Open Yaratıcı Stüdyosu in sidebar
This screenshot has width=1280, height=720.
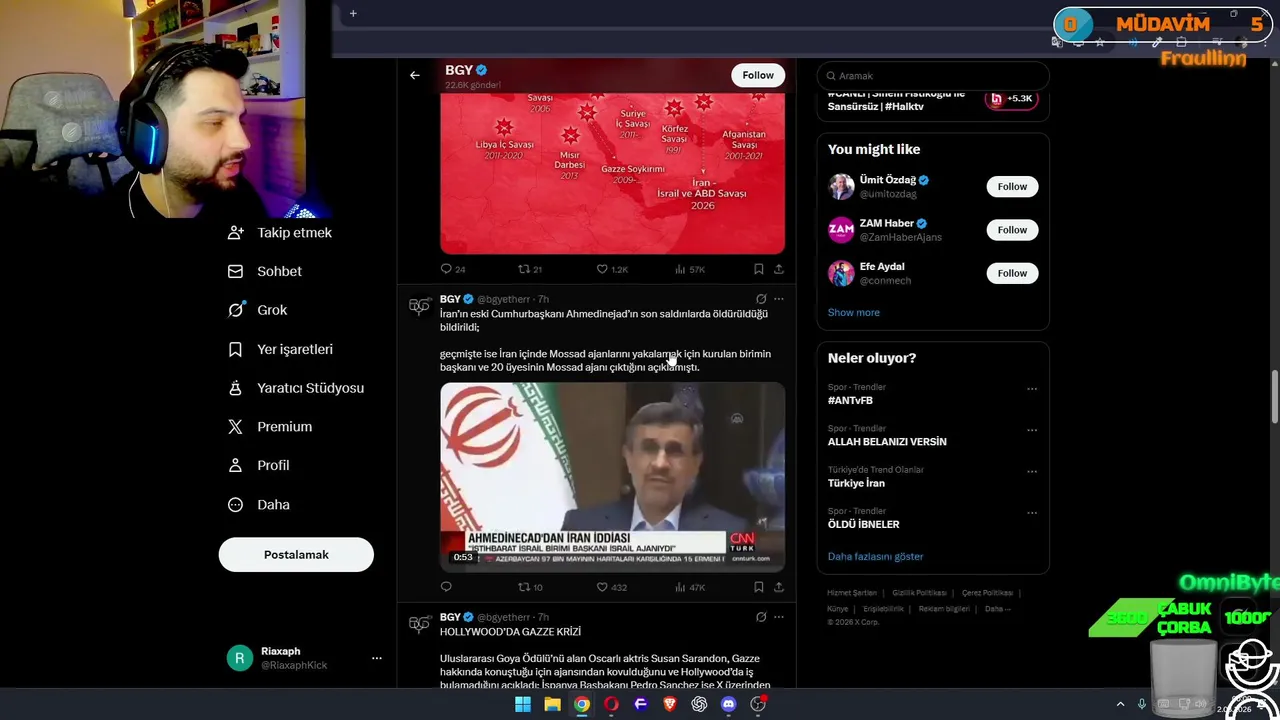296,388
